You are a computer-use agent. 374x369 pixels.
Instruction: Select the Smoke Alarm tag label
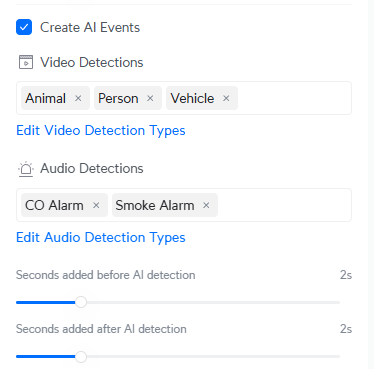[x=155, y=205]
